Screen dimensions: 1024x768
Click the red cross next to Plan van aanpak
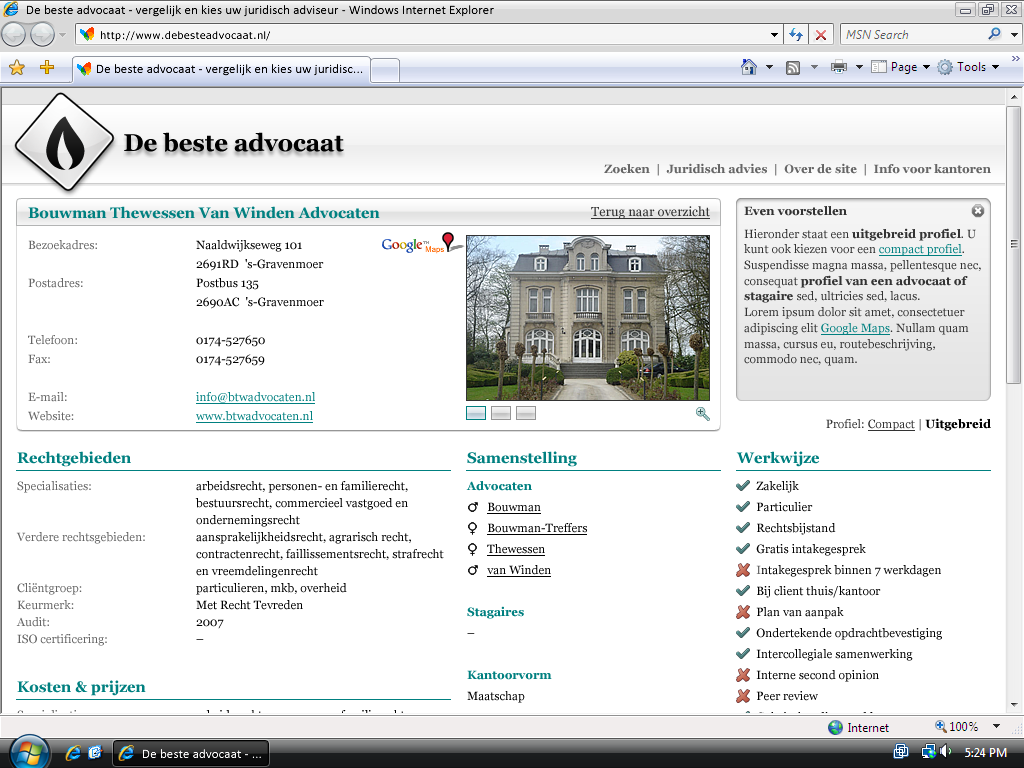click(x=743, y=612)
